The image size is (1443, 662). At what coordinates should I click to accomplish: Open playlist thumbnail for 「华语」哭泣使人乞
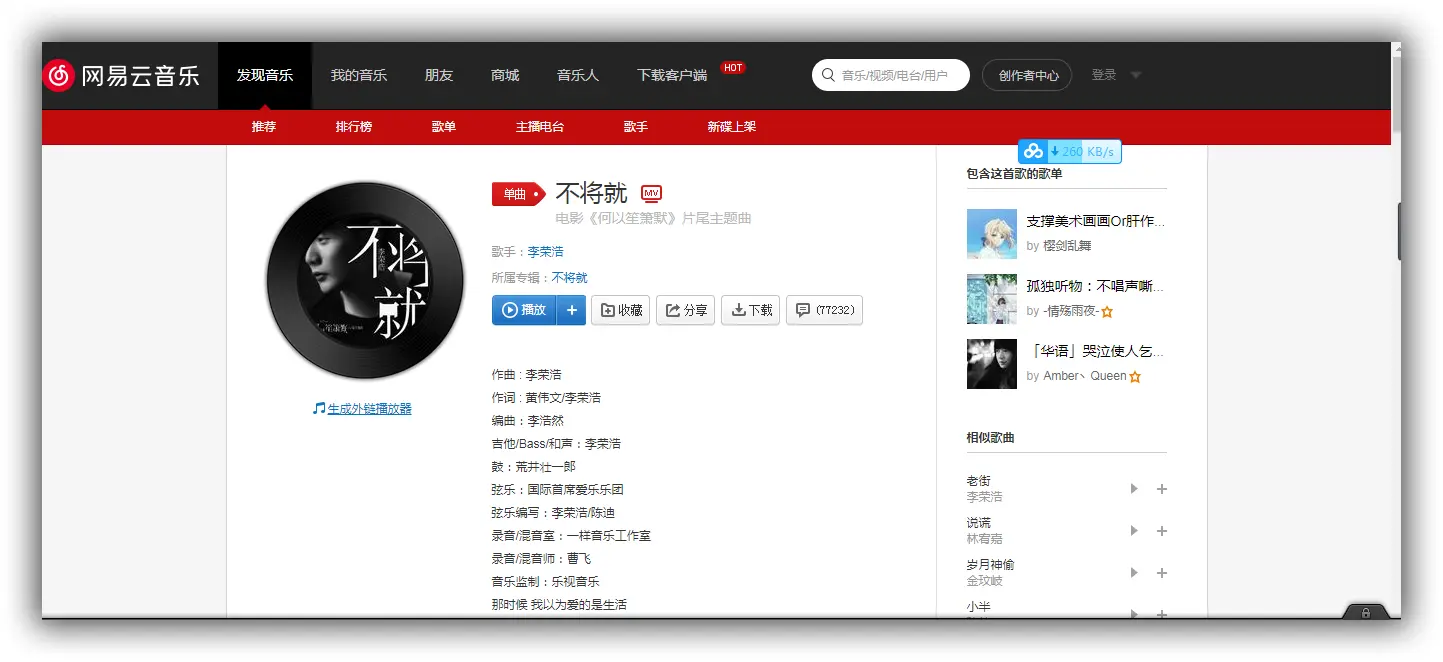click(992, 364)
